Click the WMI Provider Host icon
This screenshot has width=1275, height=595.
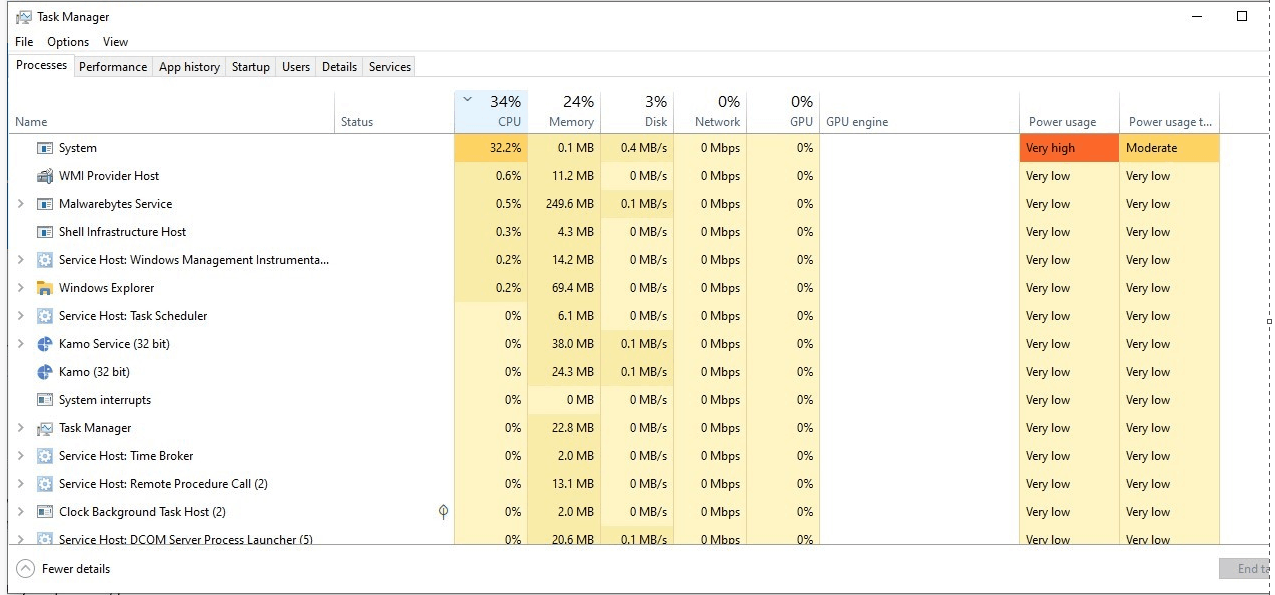(44, 176)
